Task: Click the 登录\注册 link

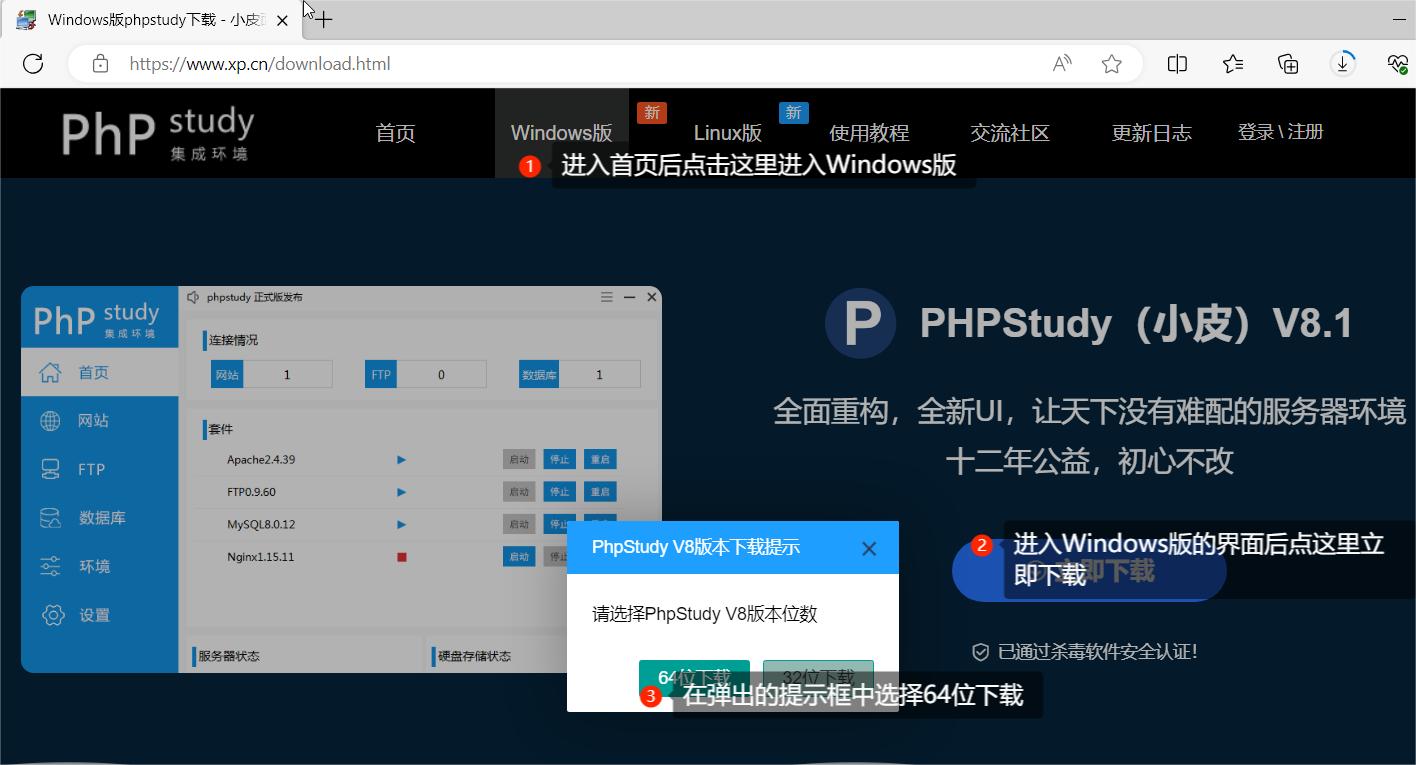Action: (1280, 132)
